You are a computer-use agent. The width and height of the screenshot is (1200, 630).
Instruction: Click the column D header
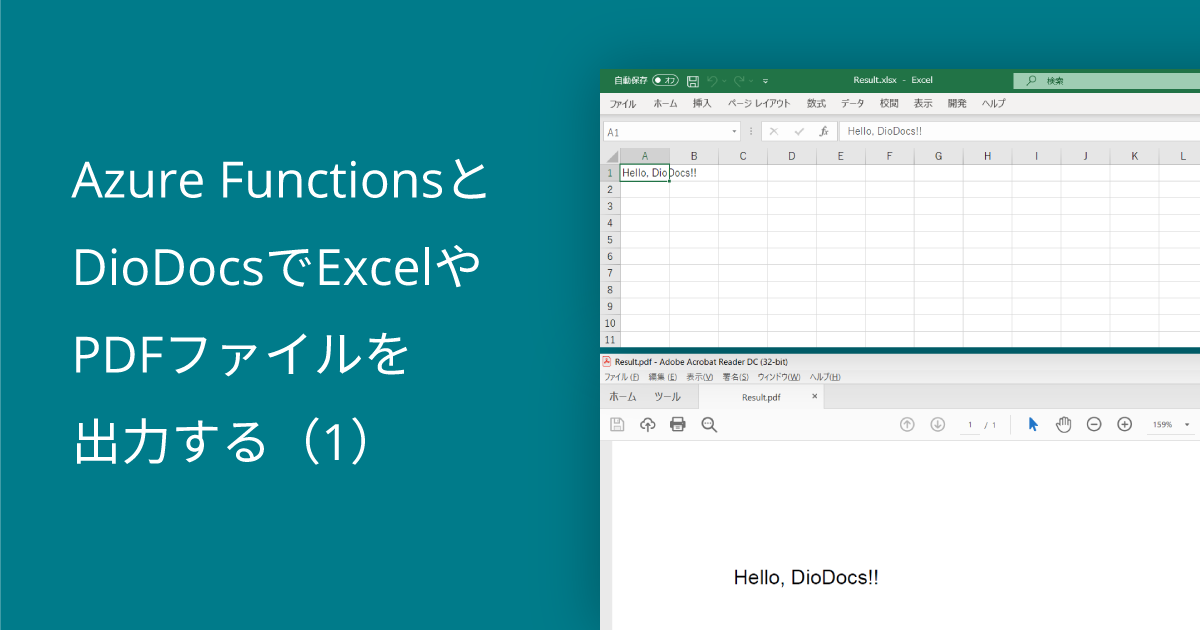click(791, 156)
